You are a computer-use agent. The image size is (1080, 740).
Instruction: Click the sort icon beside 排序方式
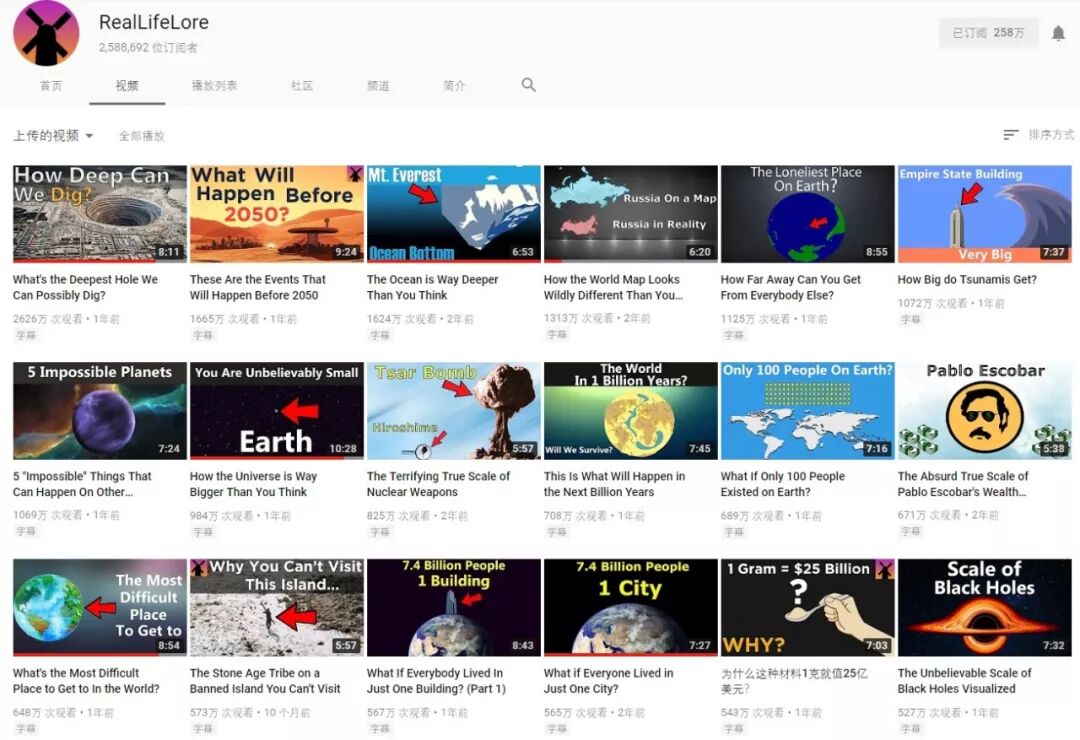click(x=1009, y=135)
